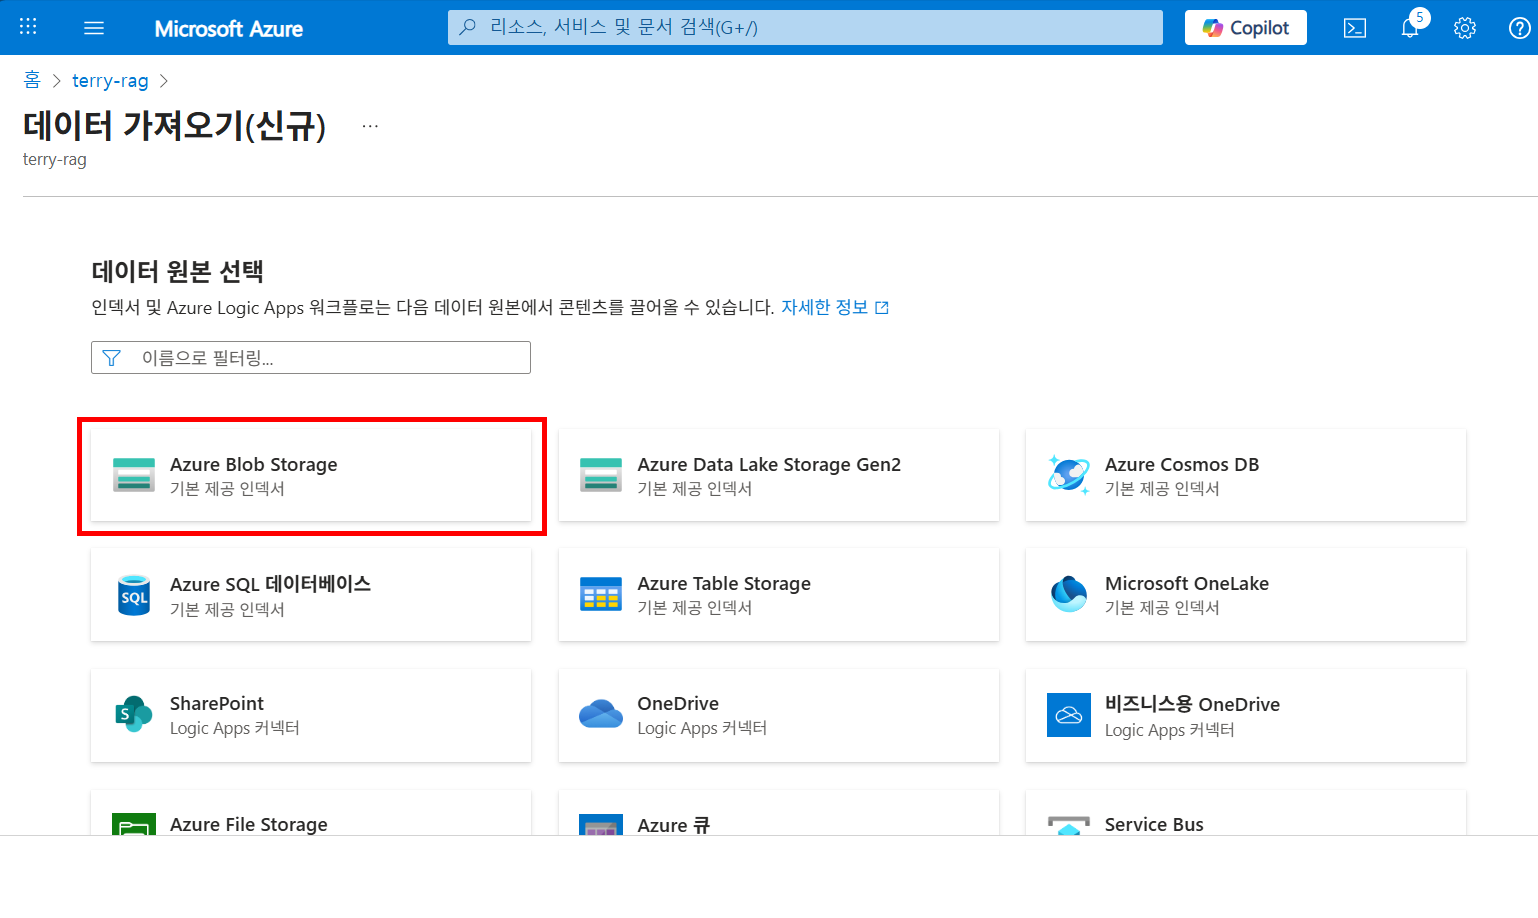Click the Service Bus icon
1538x918 pixels.
point(1069,826)
